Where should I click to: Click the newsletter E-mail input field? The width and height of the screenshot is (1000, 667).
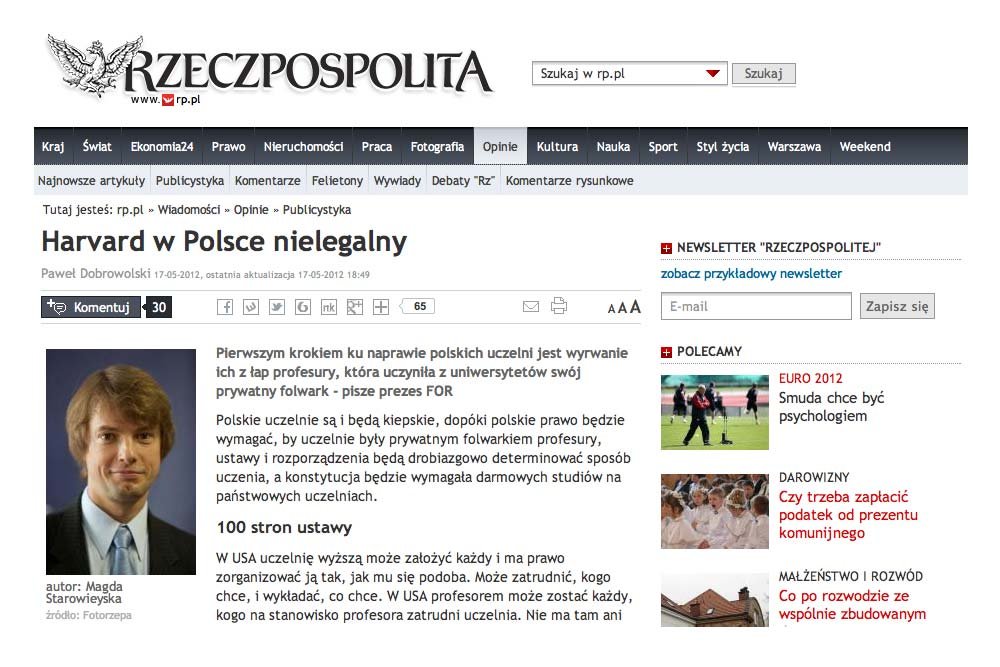point(756,307)
